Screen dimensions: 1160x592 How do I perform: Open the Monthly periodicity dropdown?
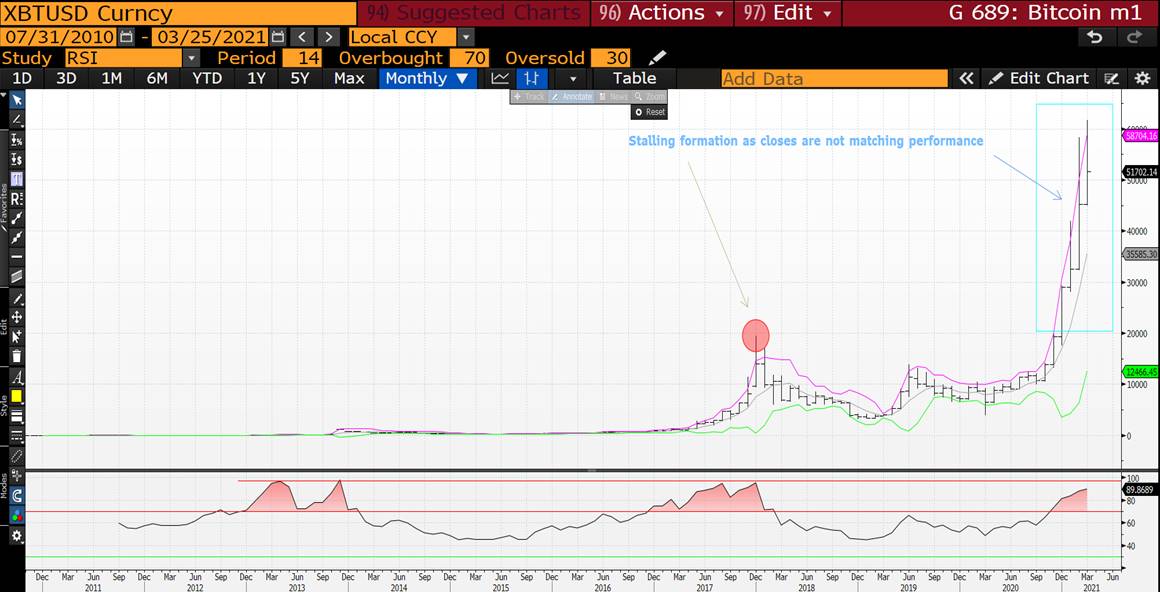(428, 78)
